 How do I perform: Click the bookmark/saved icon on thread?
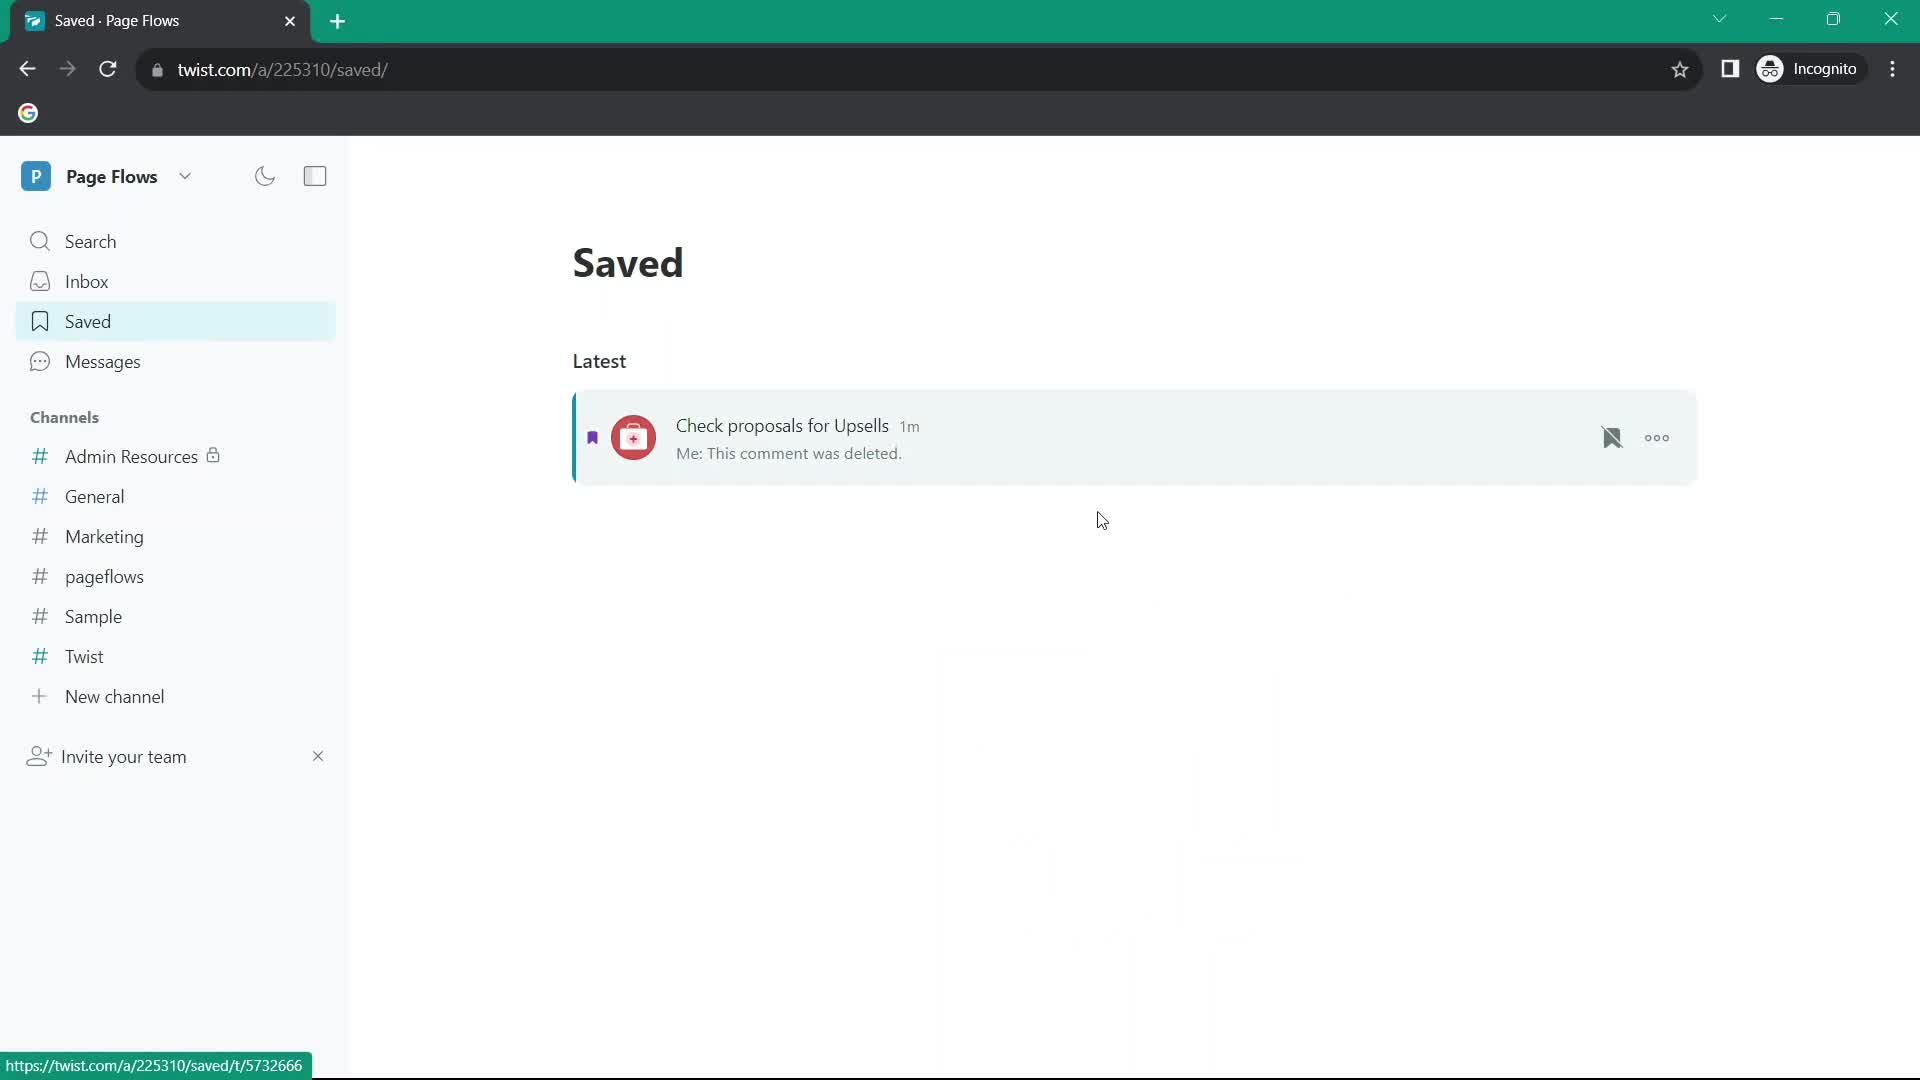coord(1611,436)
